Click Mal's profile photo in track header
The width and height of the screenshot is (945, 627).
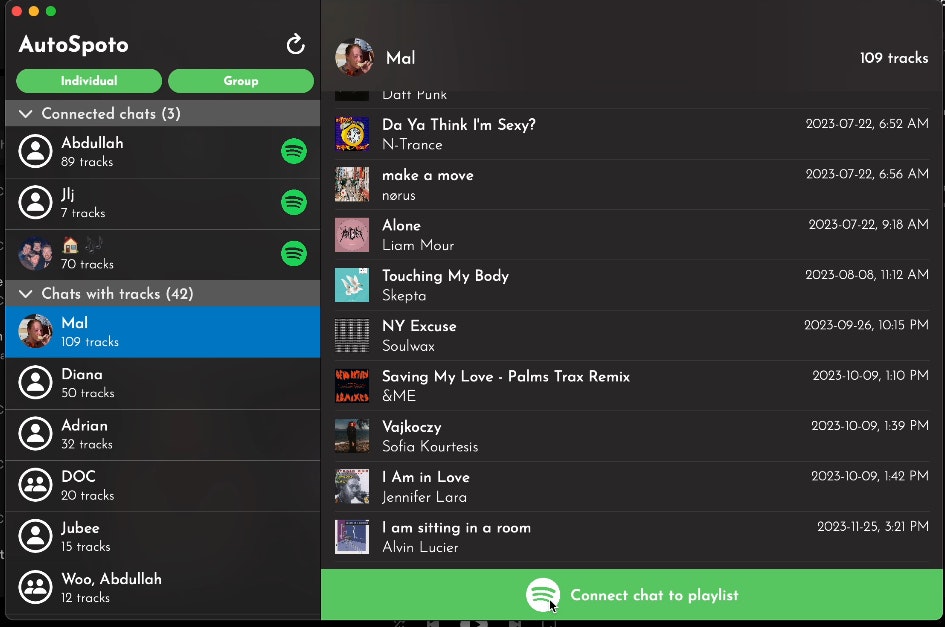click(x=354, y=57)
